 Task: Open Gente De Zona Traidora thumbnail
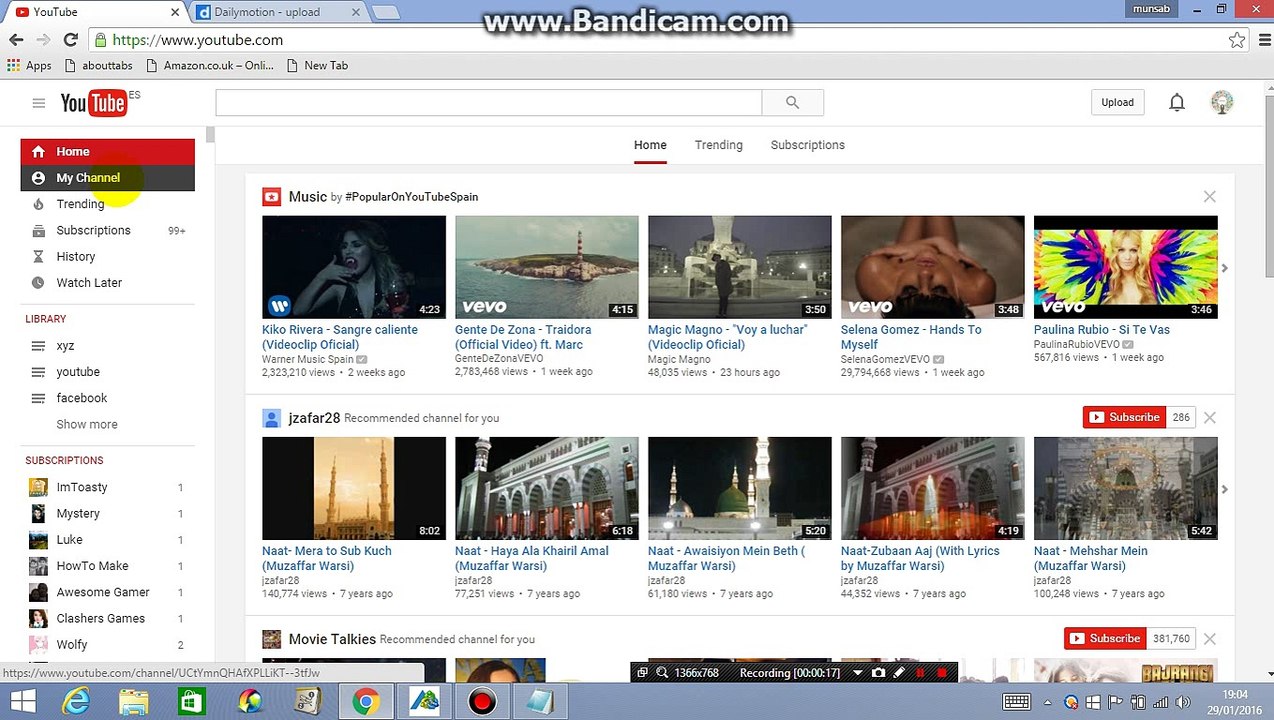pos(546,267)
